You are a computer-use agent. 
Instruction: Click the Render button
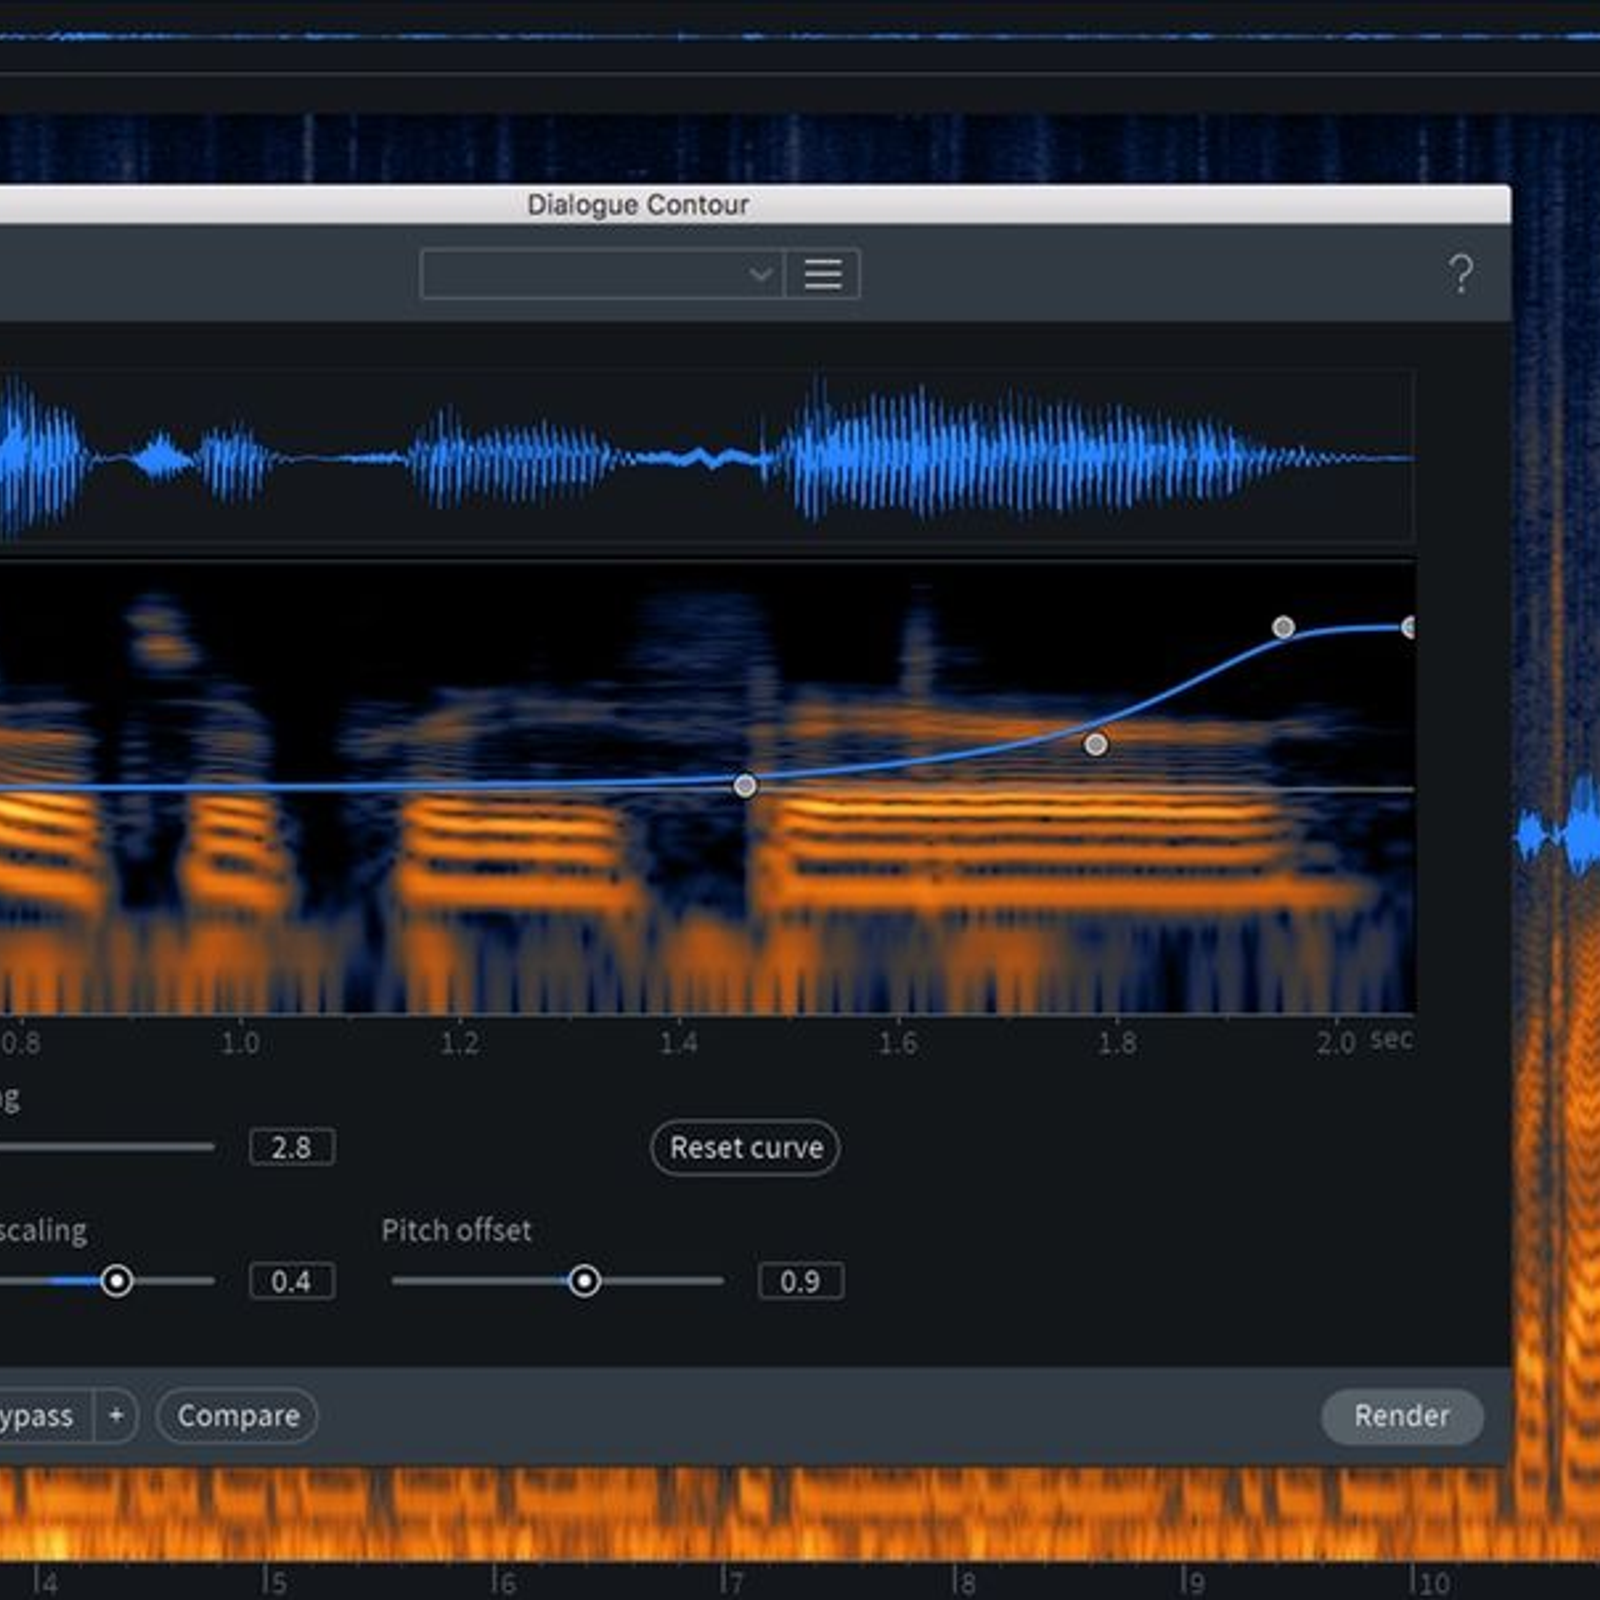1401,1415
